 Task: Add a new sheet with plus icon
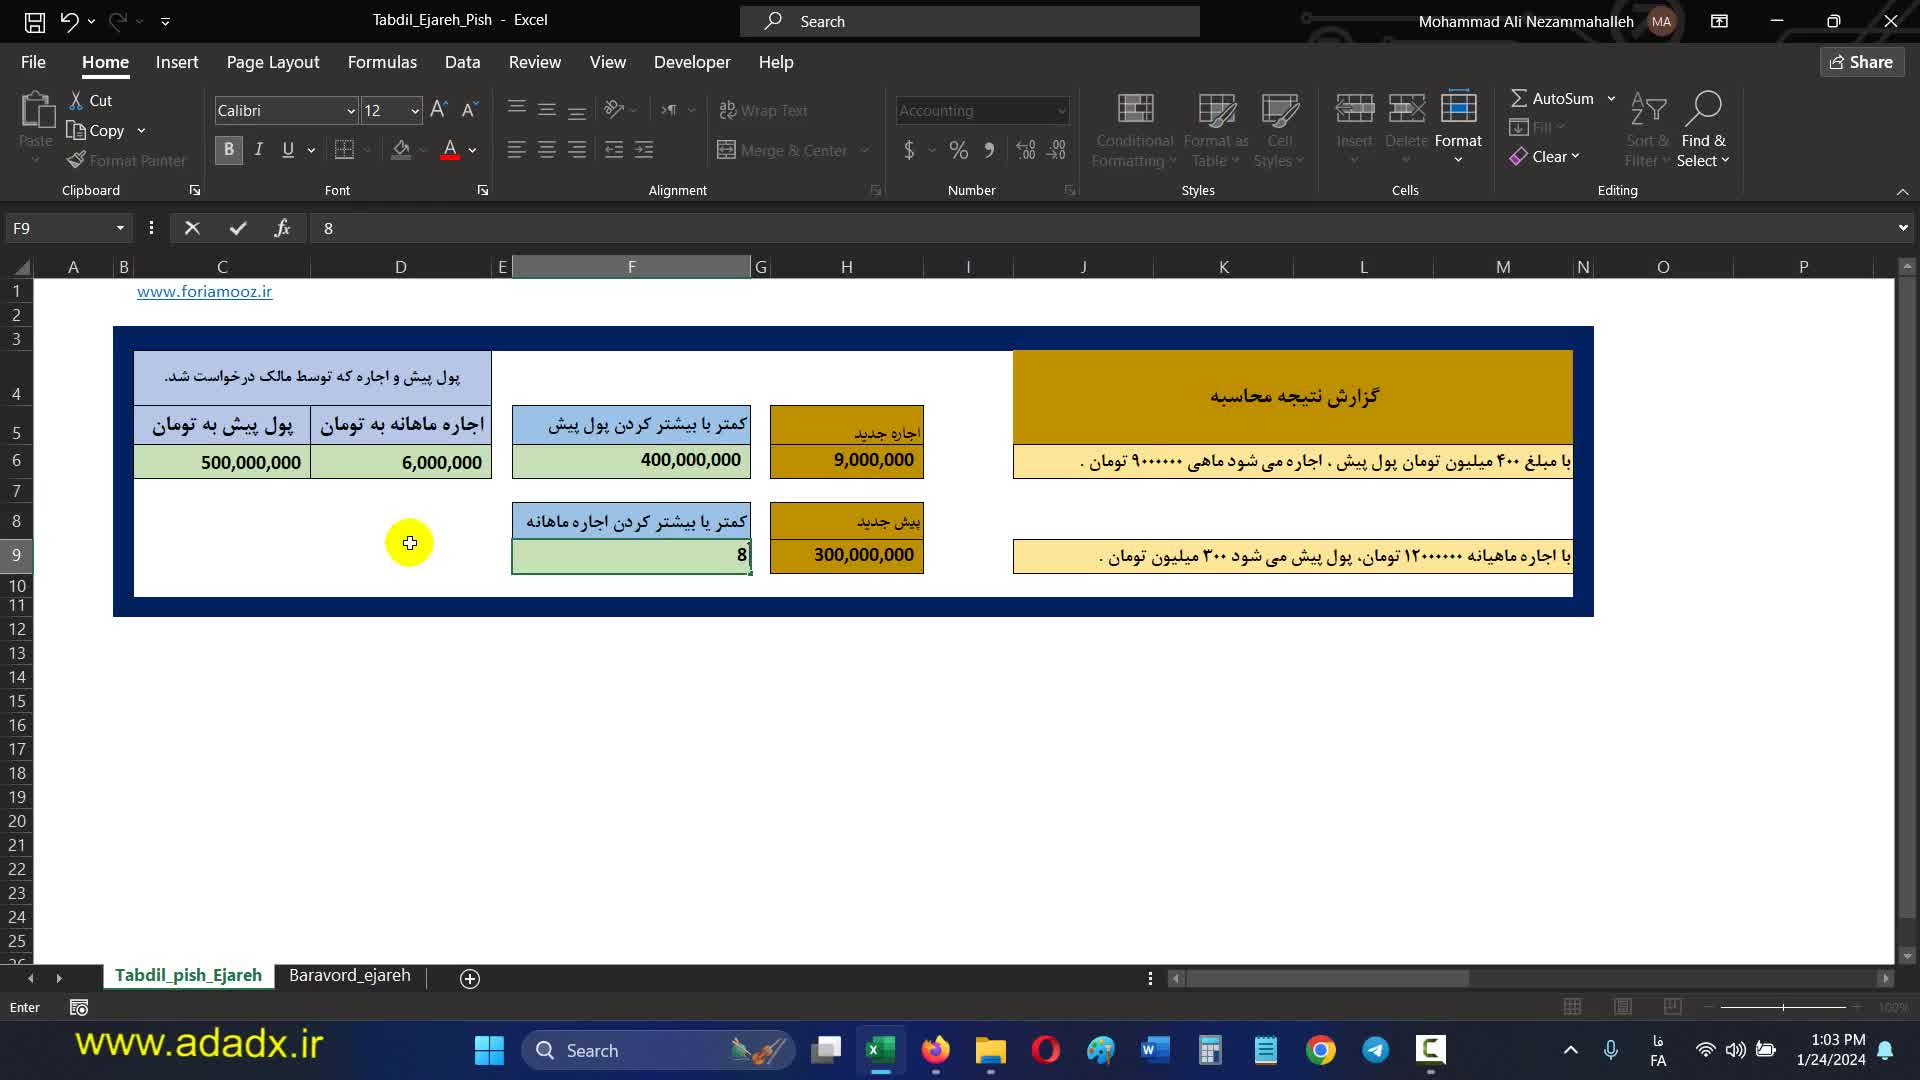(x=470, y=978)
